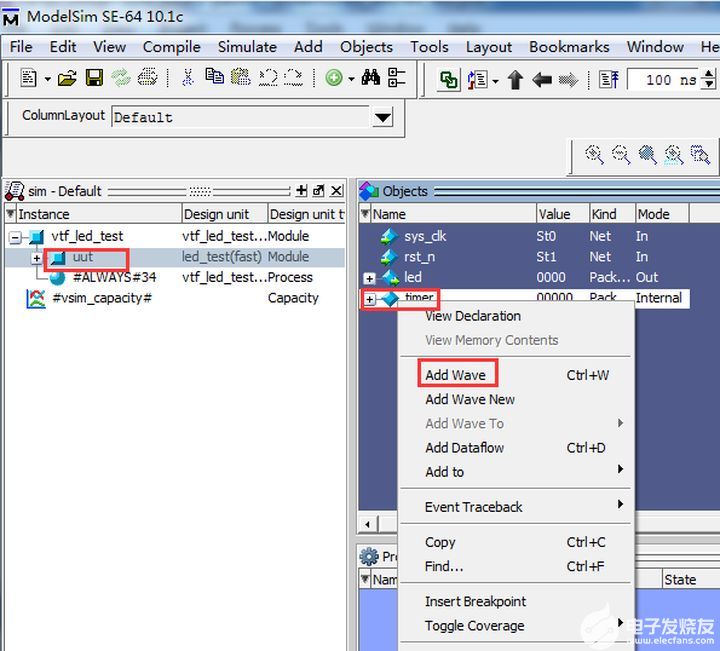Click the fifth magnifier zoom icon
This screenshot has height=651, width=720.
coord(701,154)
